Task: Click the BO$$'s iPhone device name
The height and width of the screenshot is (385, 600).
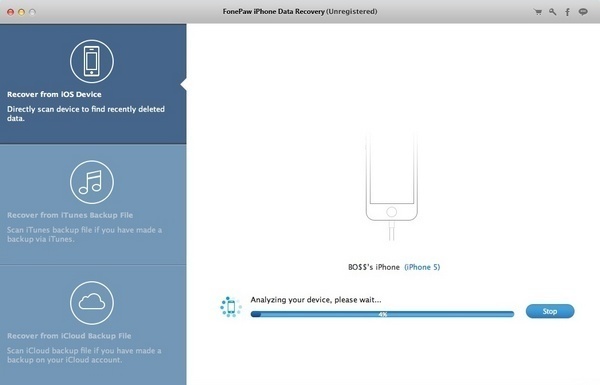Action: [x=374, y=267]
